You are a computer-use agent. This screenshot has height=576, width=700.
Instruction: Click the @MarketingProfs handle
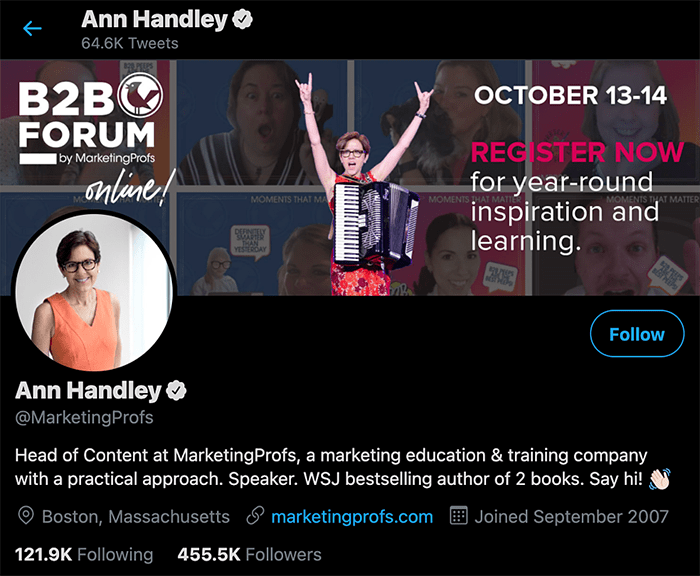tap(84, 417)
